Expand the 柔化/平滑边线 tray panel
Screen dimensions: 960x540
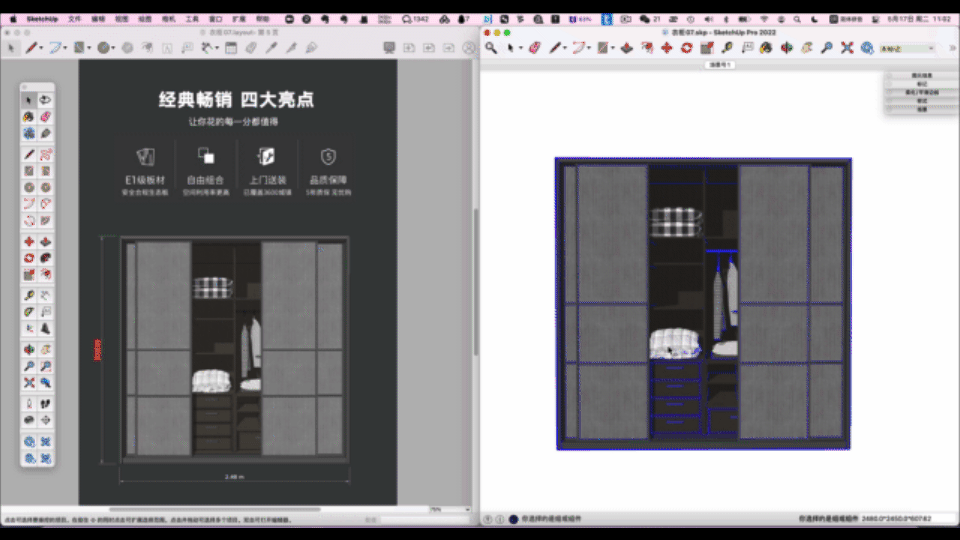(x=921, y=92)
